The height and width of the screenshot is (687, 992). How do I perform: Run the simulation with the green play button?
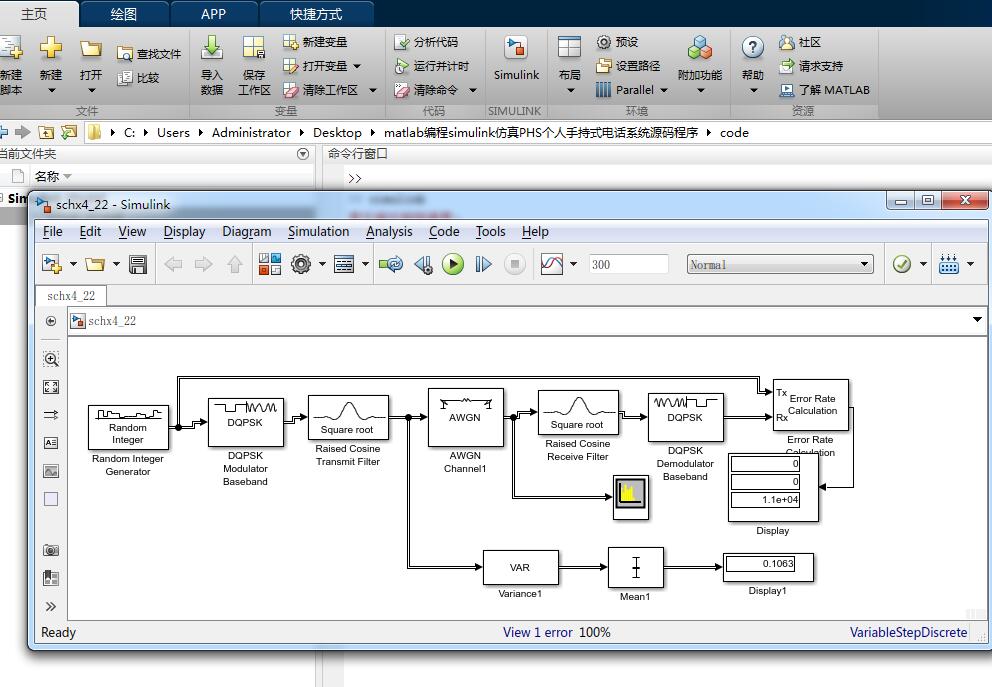[453, 264]
